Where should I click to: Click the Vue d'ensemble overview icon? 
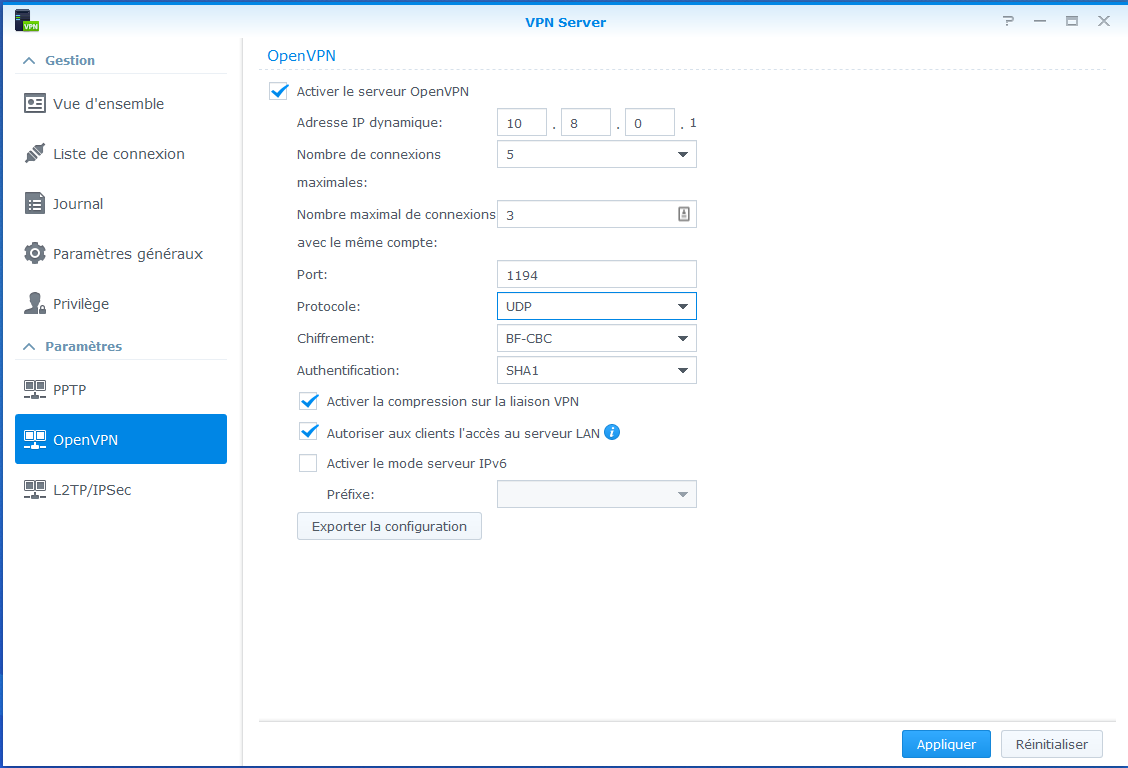click(35, 104)
